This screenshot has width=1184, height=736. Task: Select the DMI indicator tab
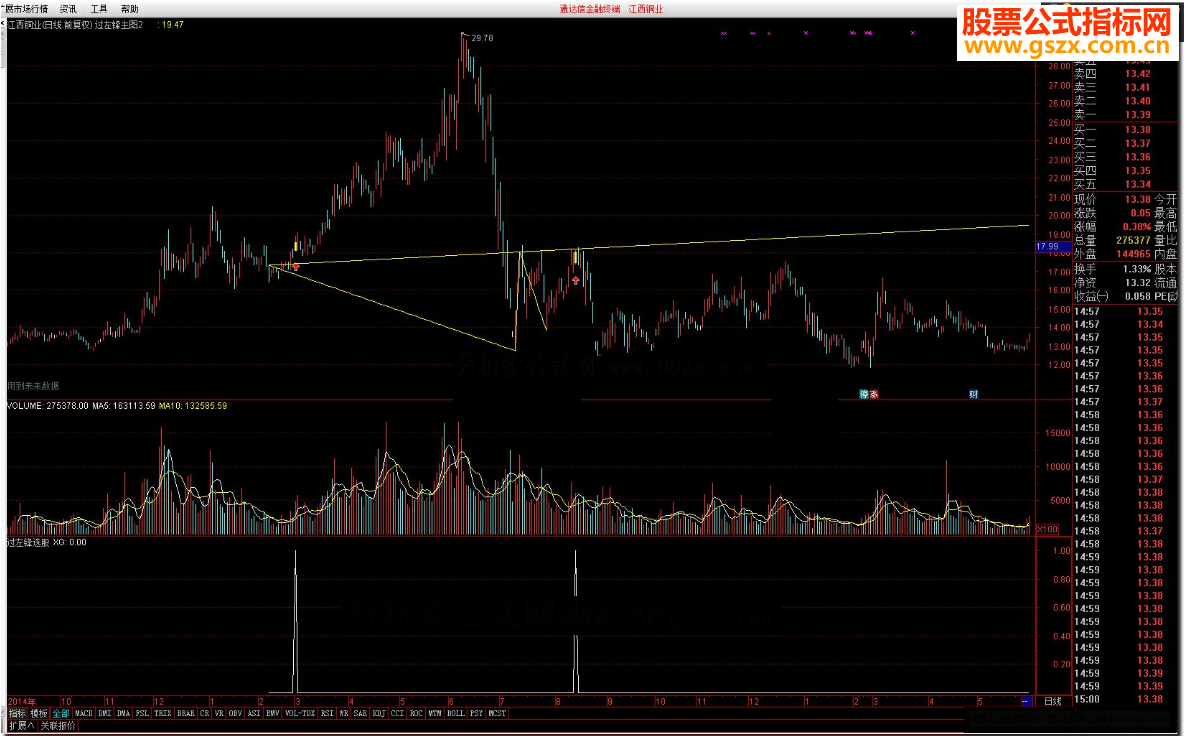(x=105, y=713)
